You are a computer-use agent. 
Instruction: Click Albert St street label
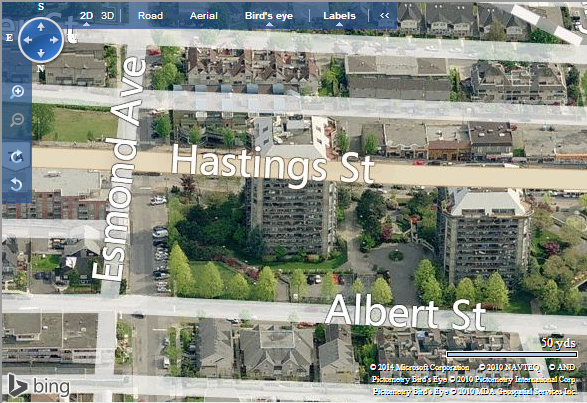(405, 311)
